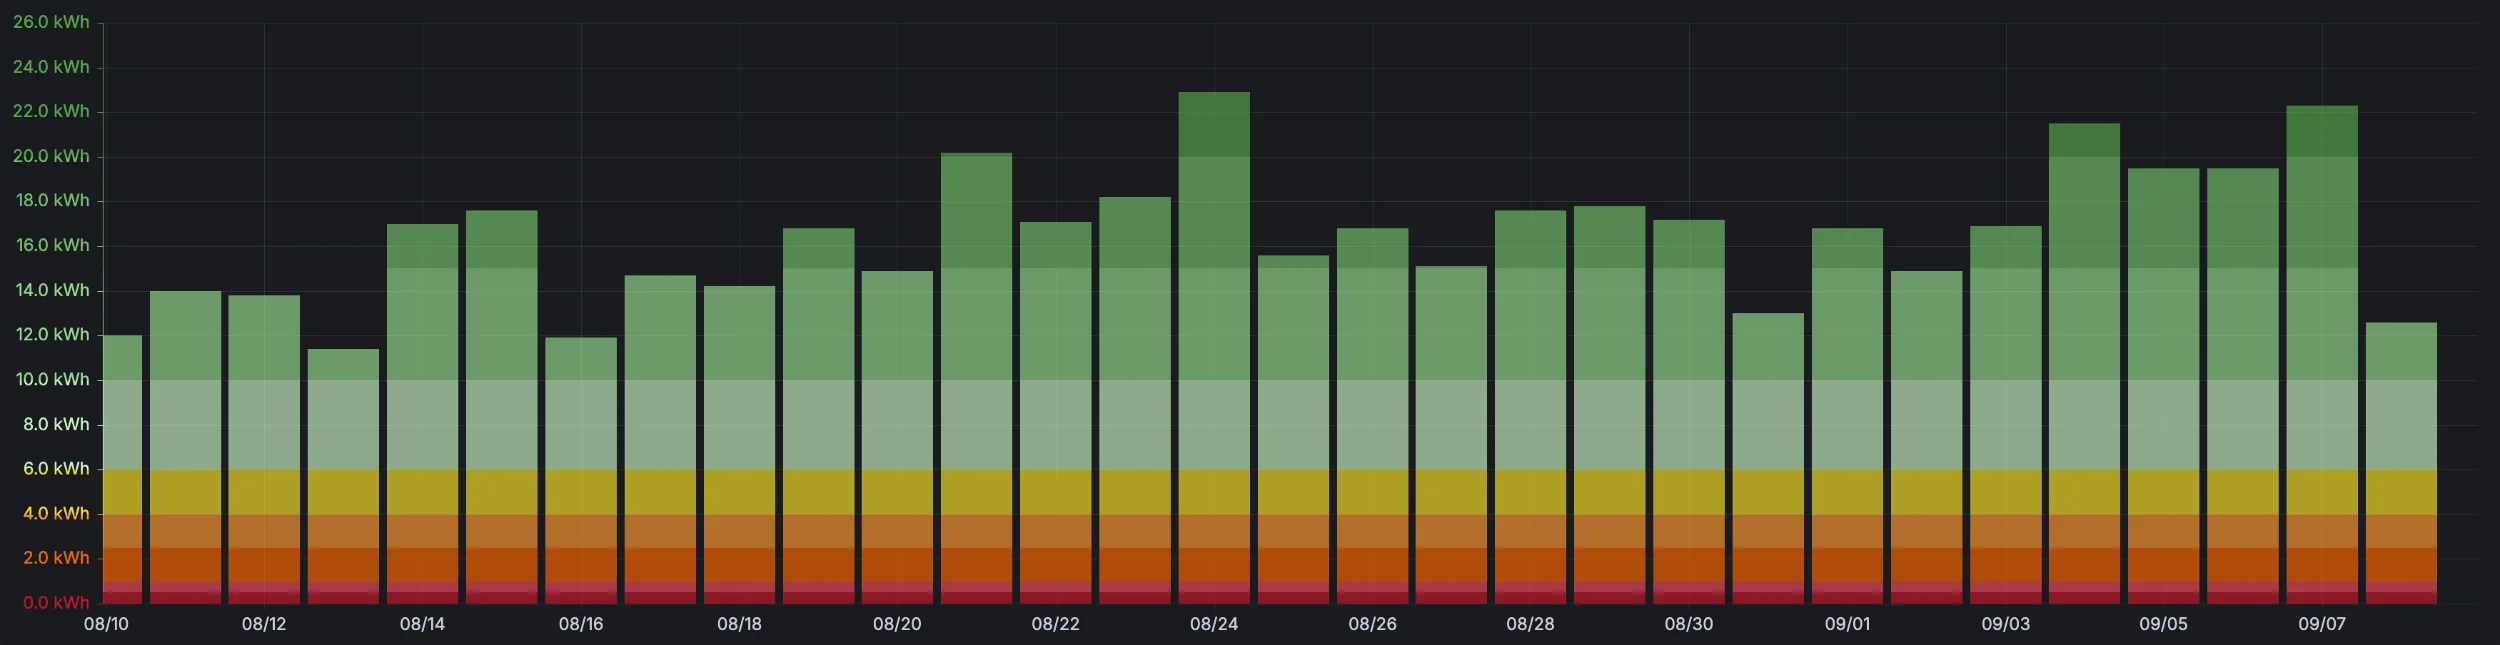Click the 08/22 x-axis label
The image size is (2500, 645).
[1055, 624]
